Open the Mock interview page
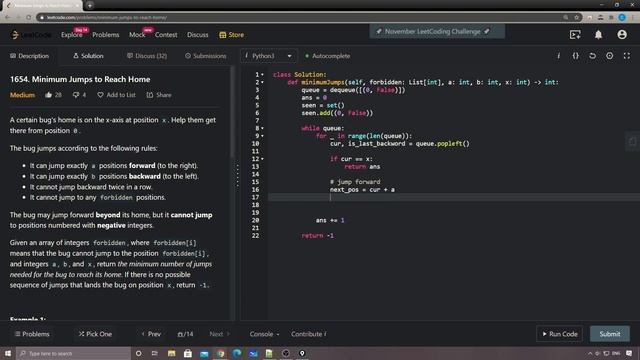The height and width of the screenshot is (360, 640). tap(137, 35)
